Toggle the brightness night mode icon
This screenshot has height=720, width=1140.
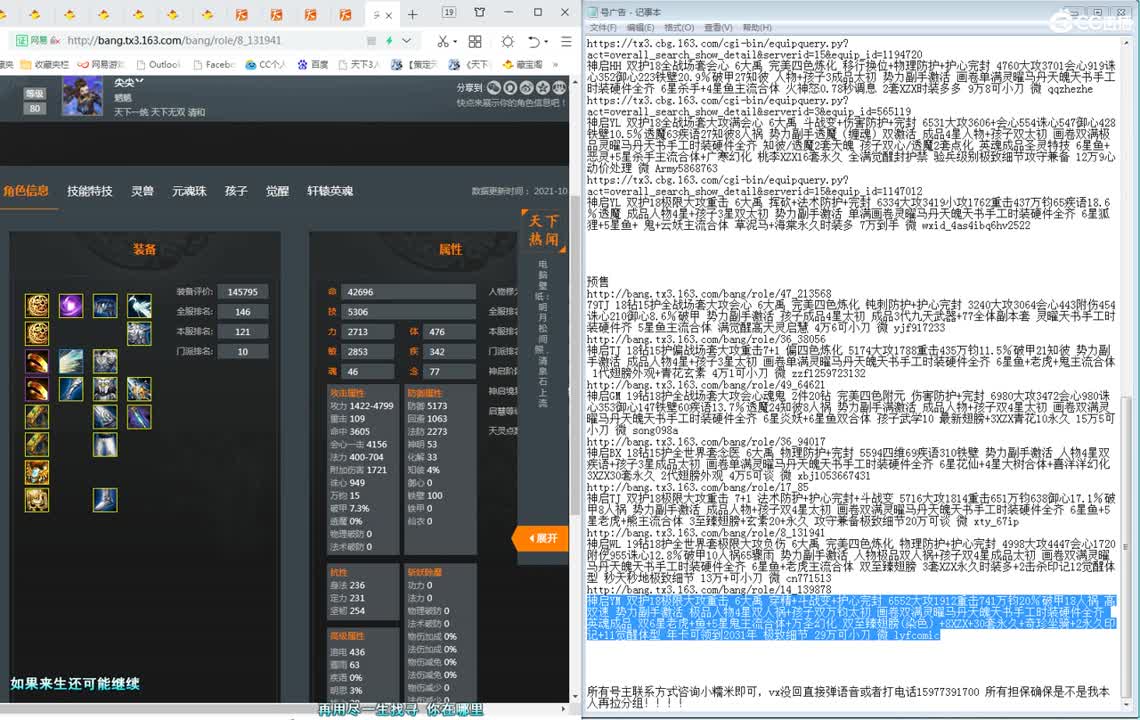point(508,41)
